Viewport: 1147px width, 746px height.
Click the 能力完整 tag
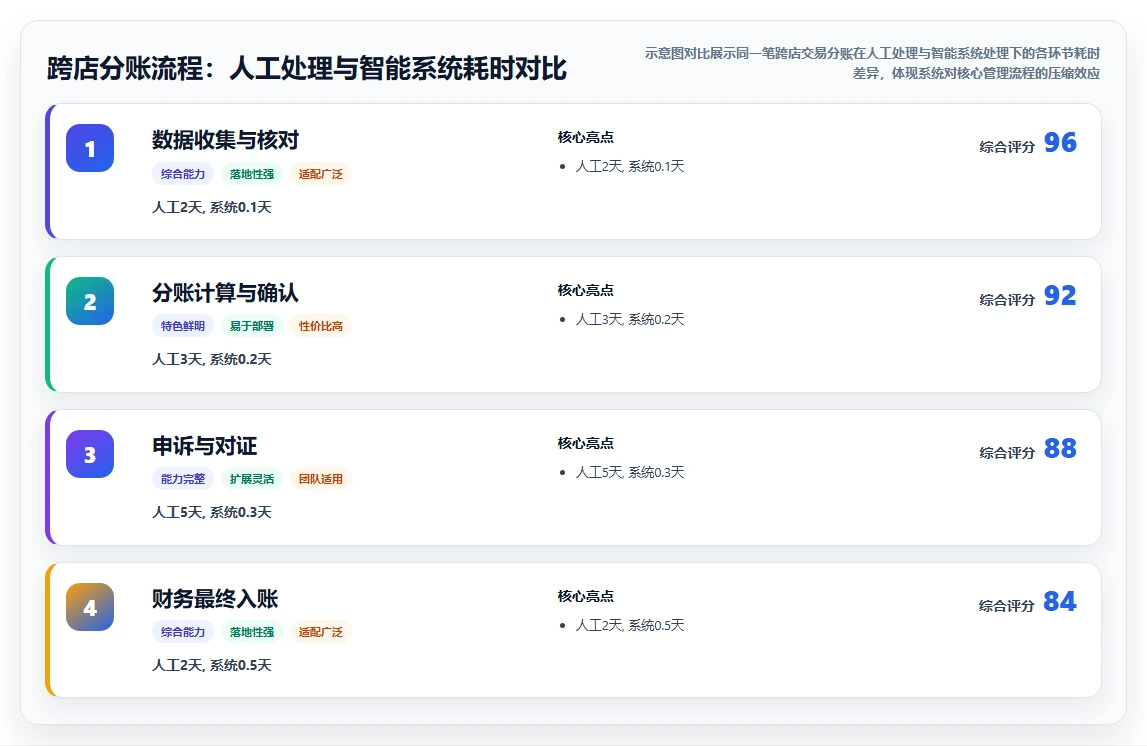(183, 479)
